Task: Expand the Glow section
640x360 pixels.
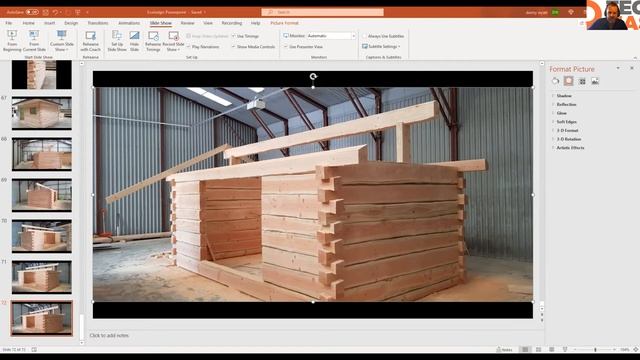Action: (561, 113)
